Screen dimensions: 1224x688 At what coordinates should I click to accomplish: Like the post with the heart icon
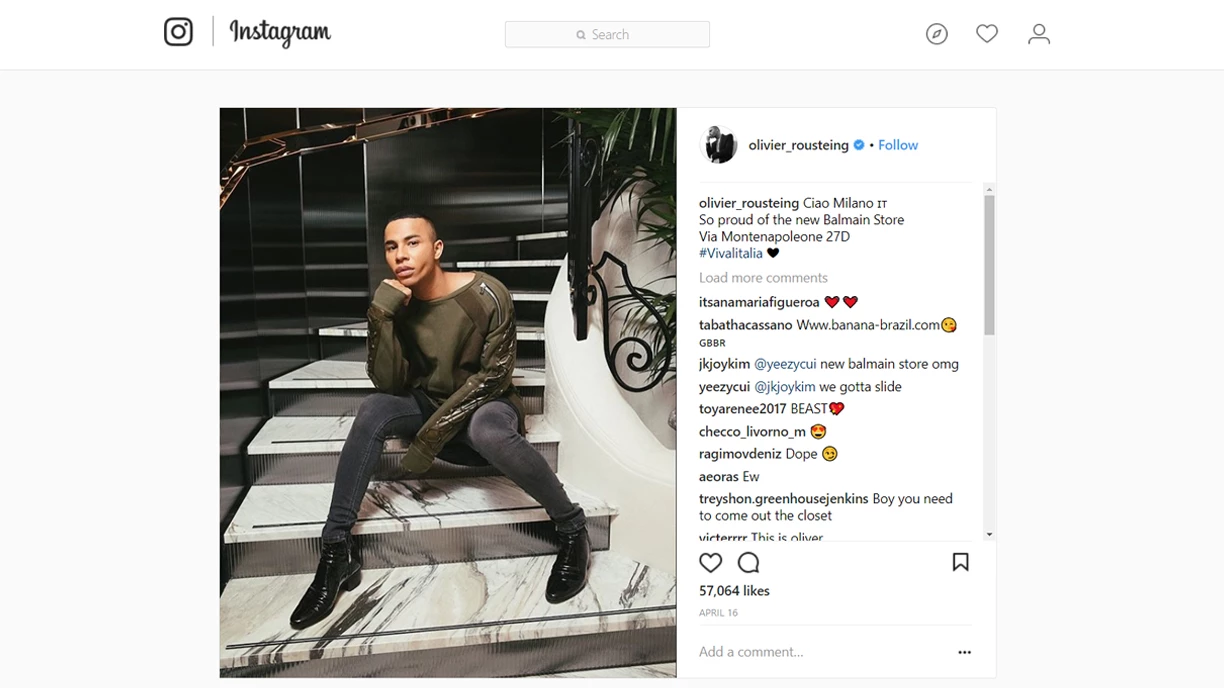pos(710,562)
